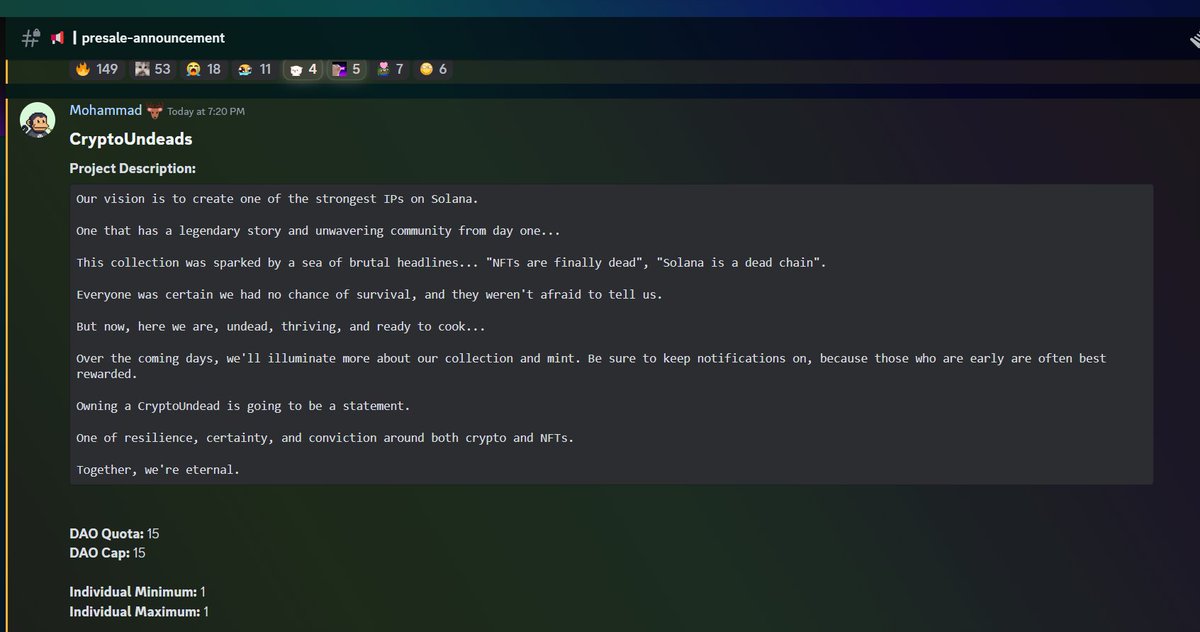This screenshot has width=1200, height=632.
Task: Click line "Our vision is to create one of the strongest IPs"
Action: pos(278,198)
